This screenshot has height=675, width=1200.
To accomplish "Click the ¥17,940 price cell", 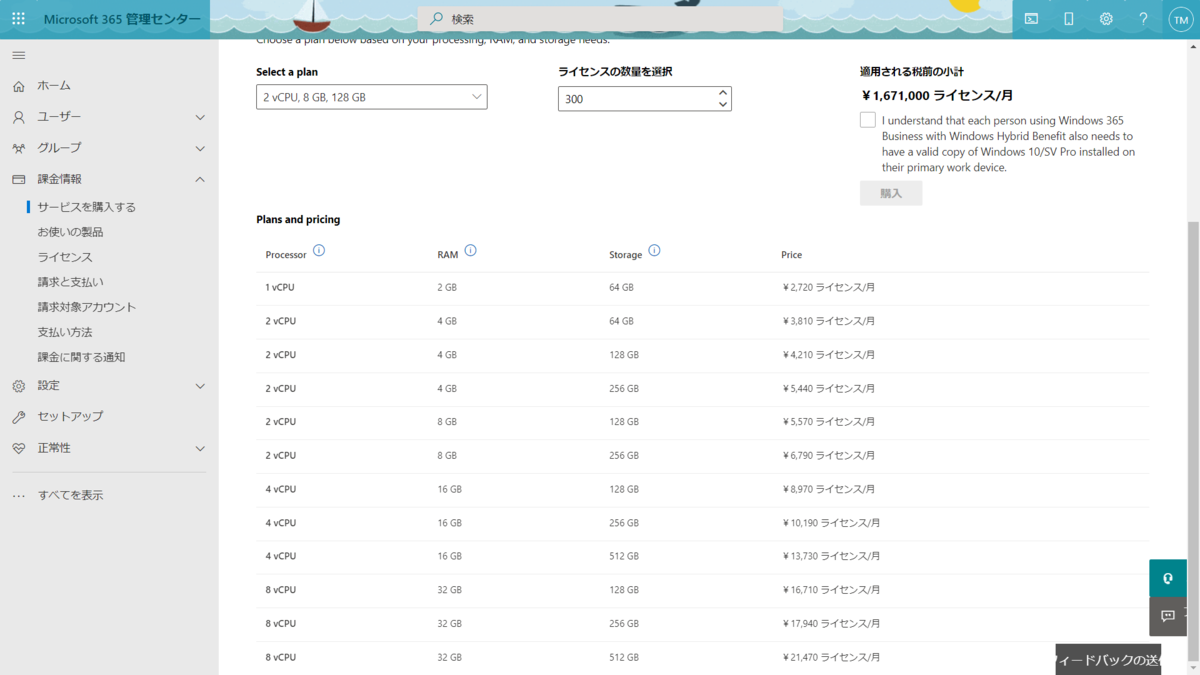I will pos(831,624).
